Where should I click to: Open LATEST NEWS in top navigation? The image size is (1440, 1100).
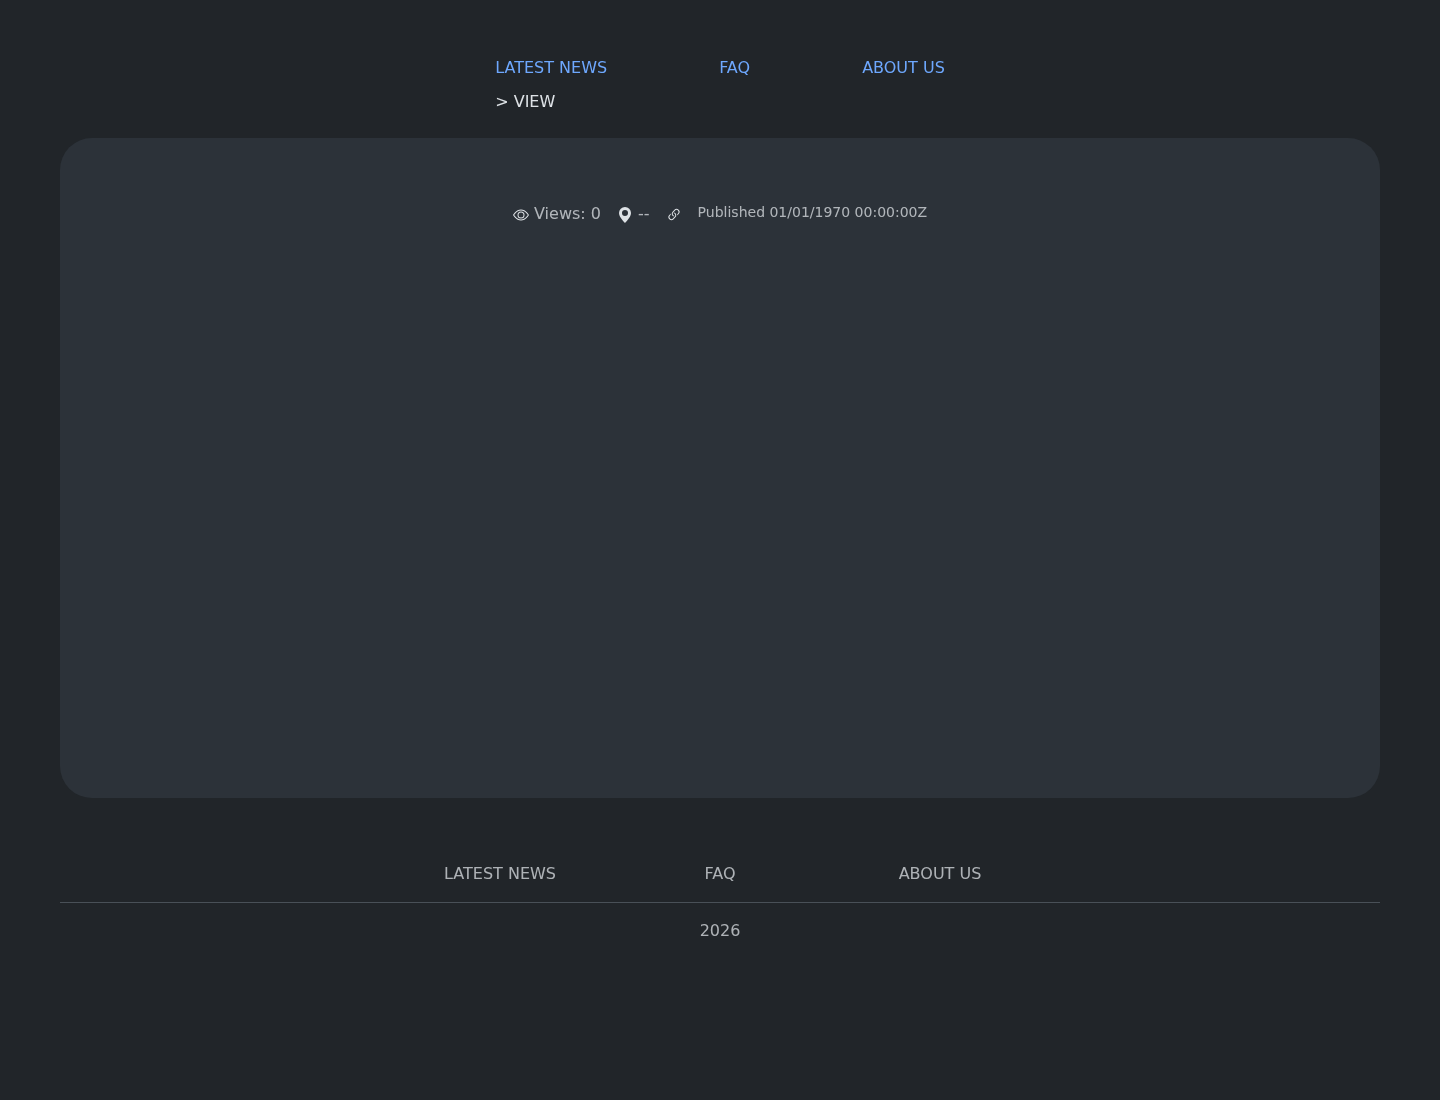pyautogui.click(x=551, y=67)
